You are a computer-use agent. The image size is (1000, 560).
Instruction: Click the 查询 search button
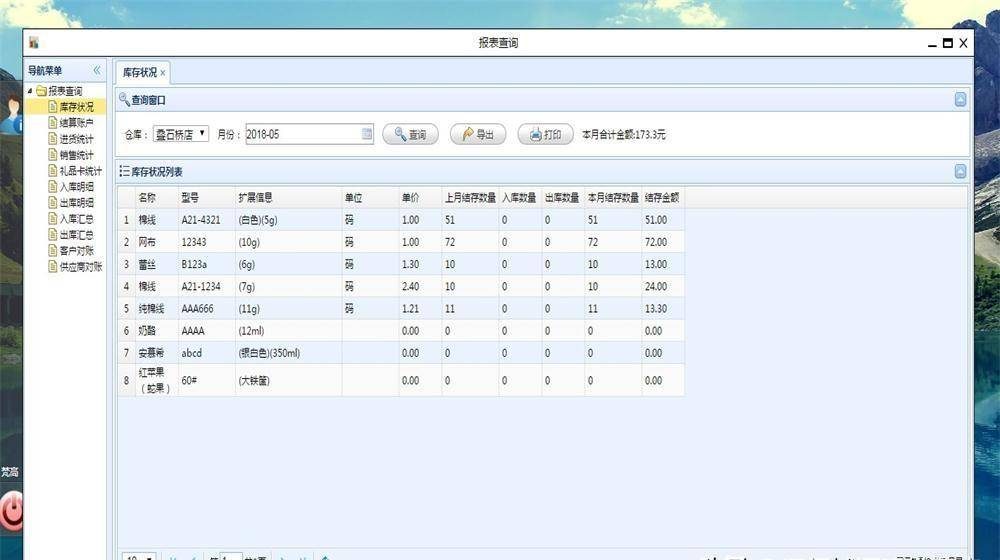point(410,134)
